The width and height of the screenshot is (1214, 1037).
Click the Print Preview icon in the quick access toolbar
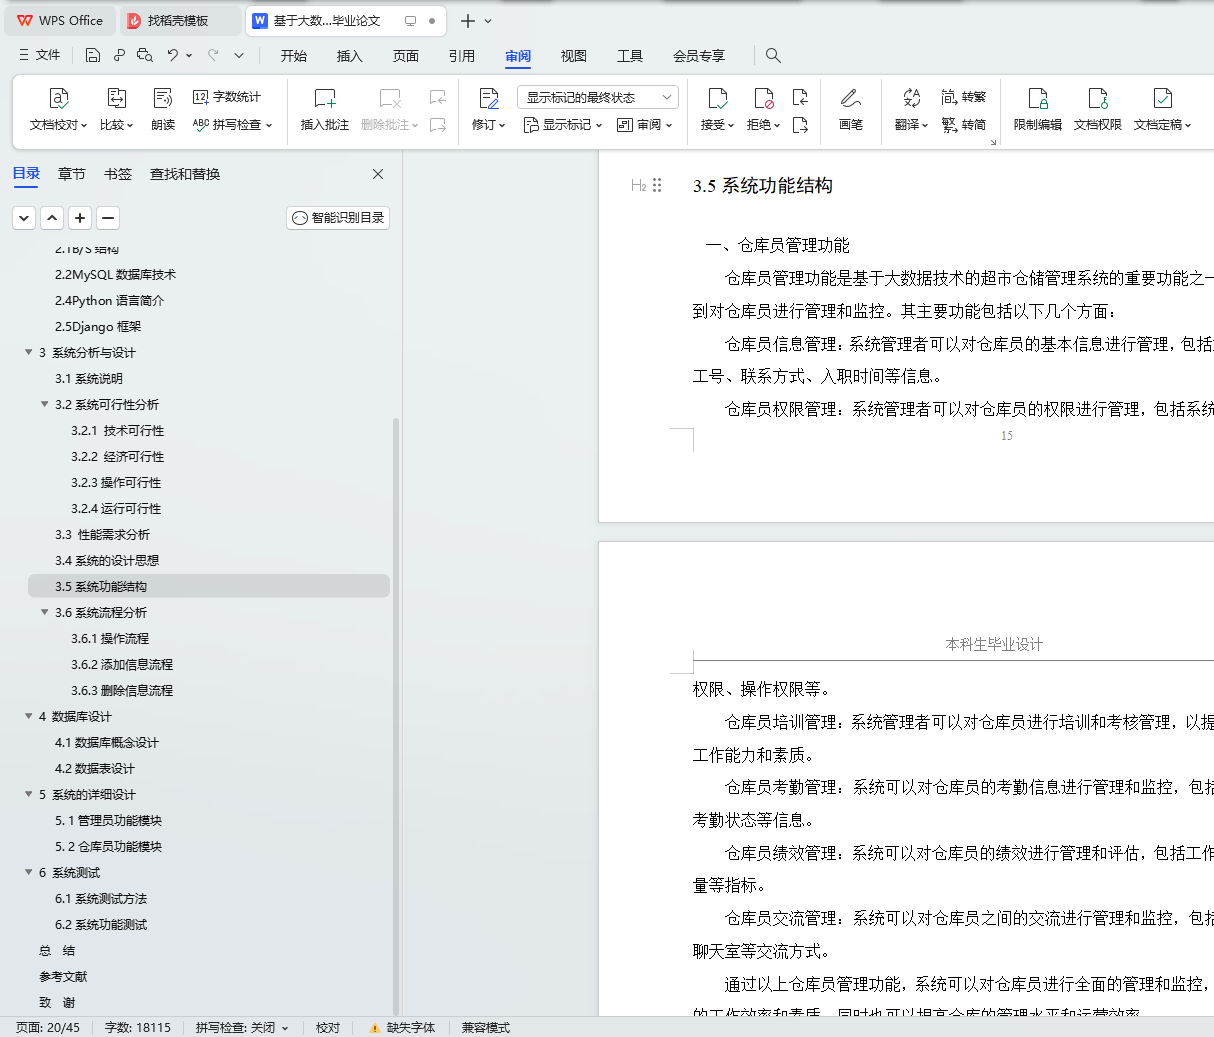145,55
